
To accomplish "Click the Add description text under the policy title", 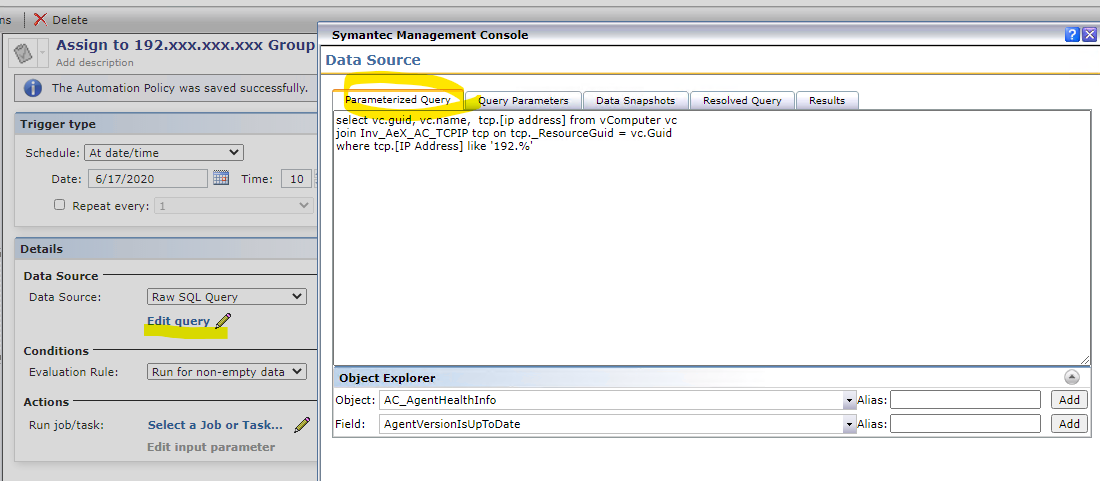I will 95,62.
